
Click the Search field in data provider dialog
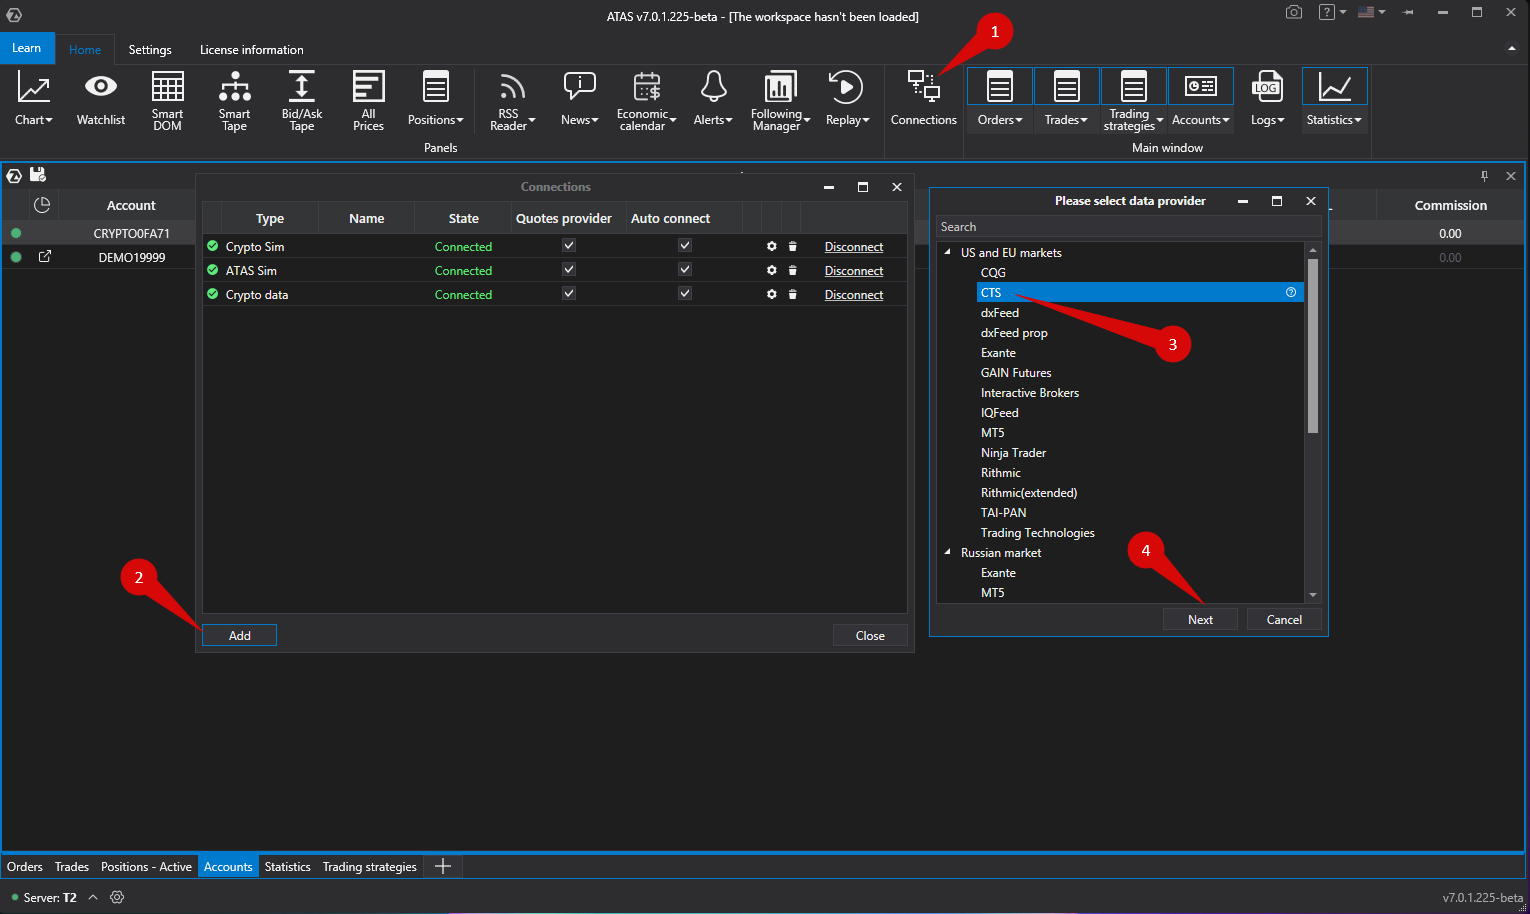click(x=1128, y=227)
